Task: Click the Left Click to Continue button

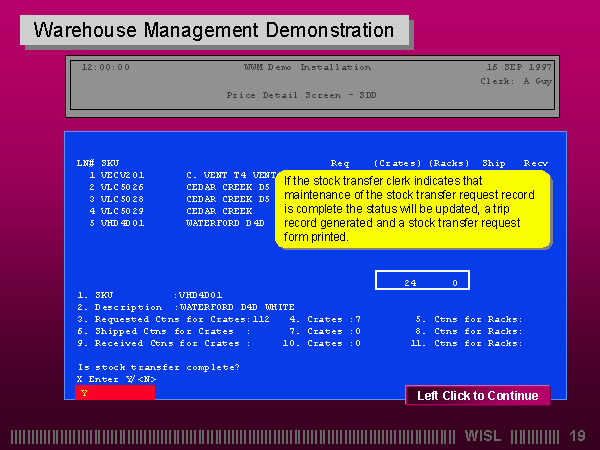Action: (477, 395)
